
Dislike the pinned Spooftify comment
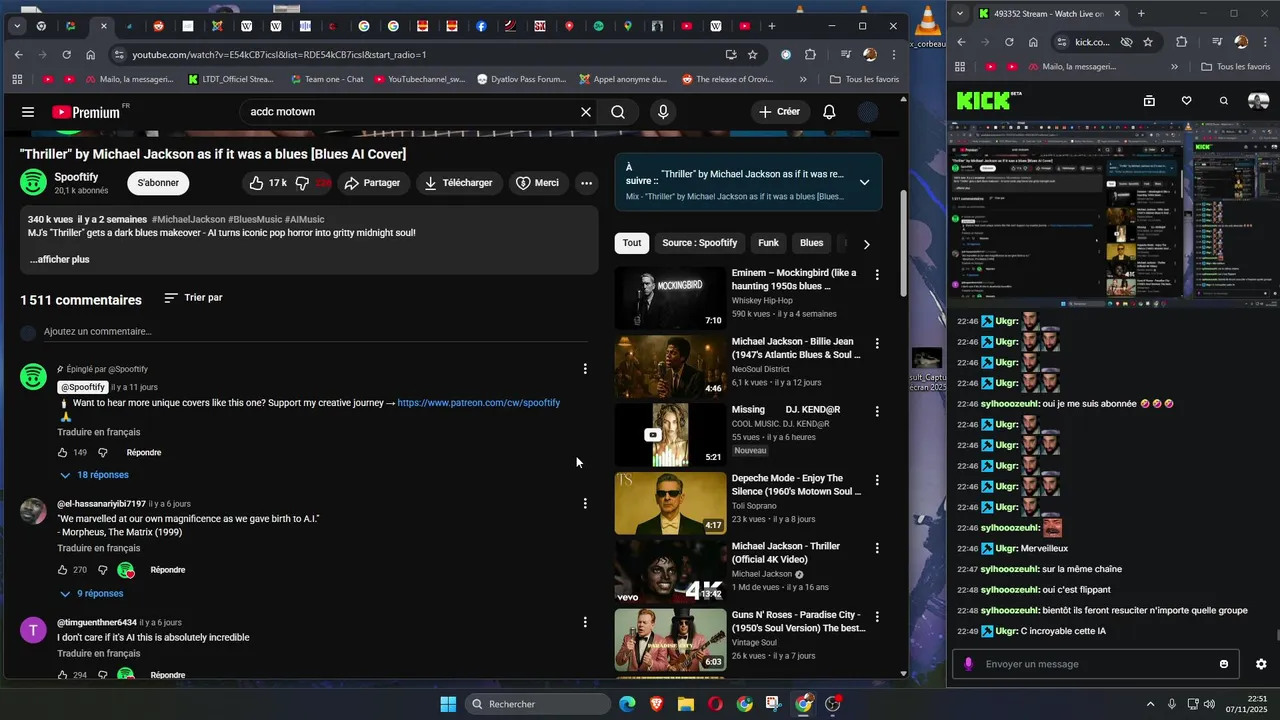pos(102,453)
